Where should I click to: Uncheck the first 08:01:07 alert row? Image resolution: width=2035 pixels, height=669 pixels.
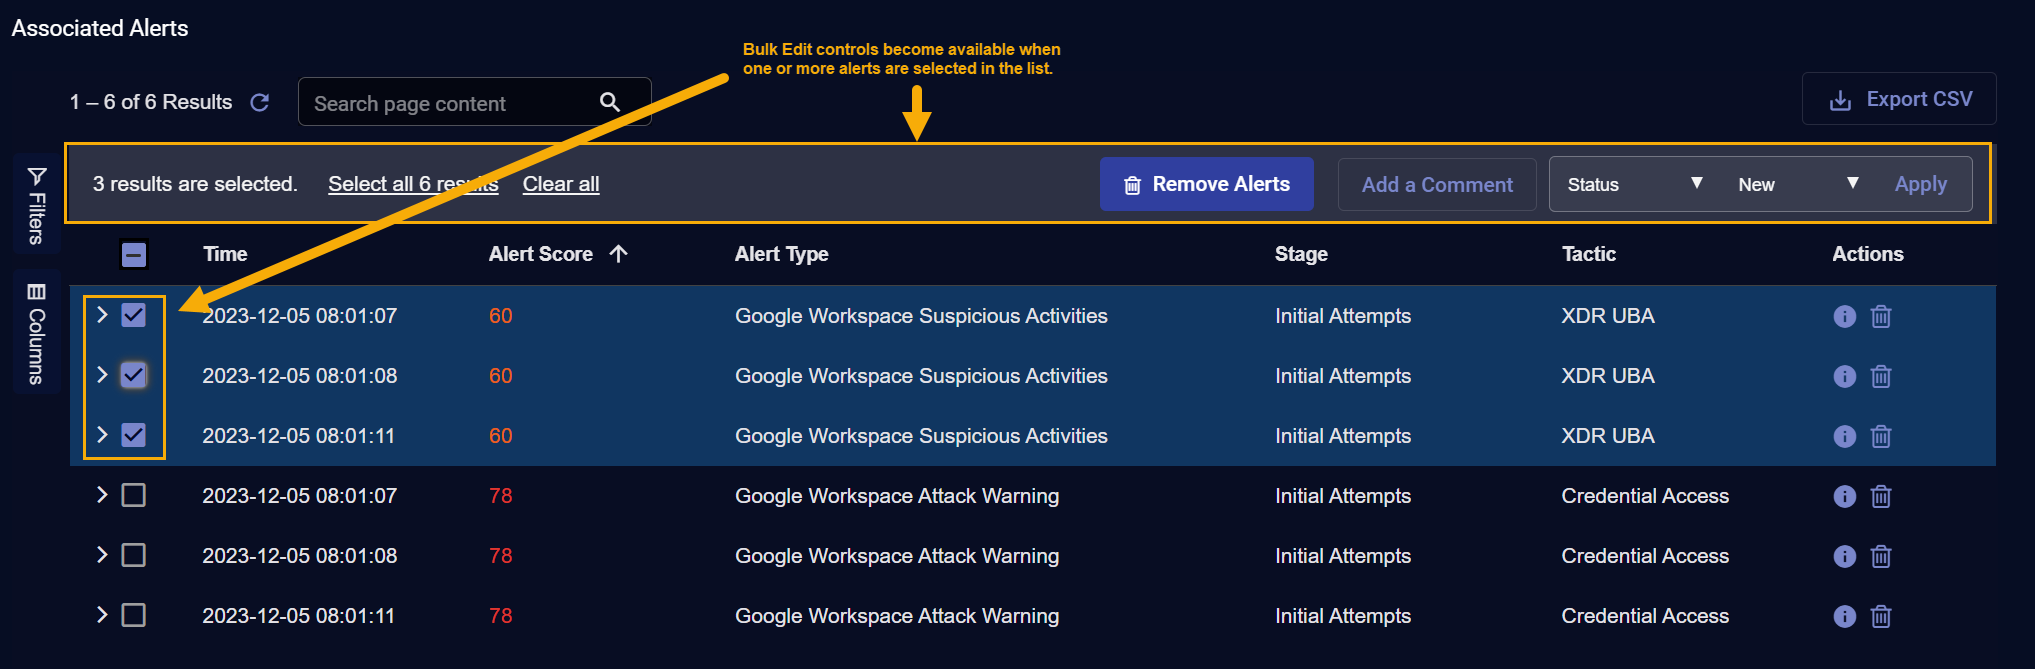coord(133,315)
